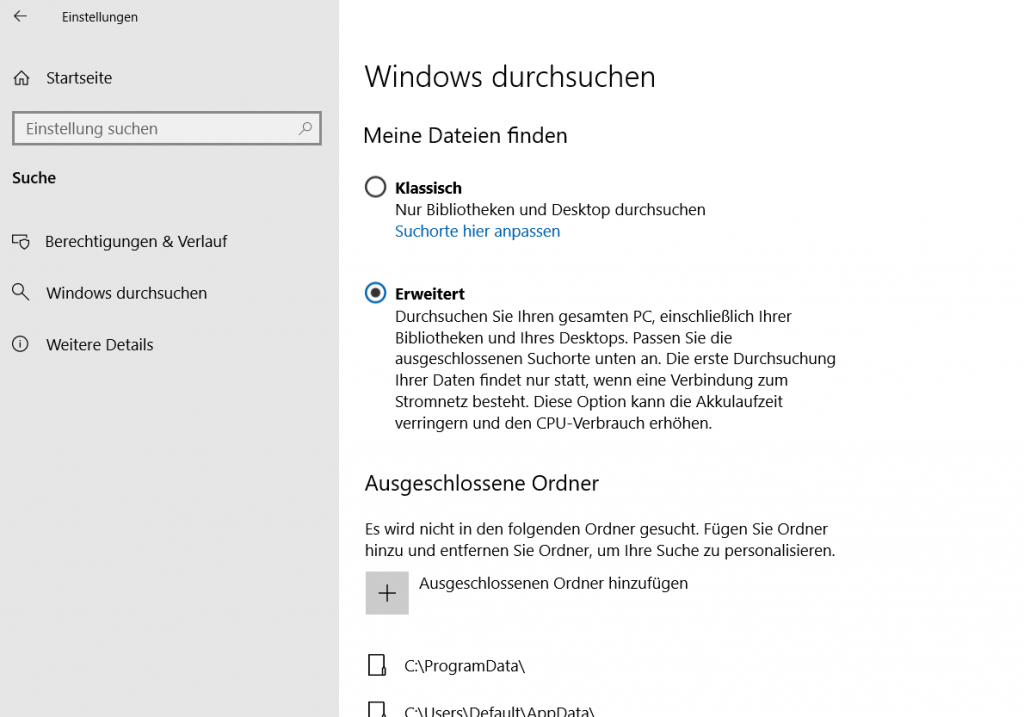
Task: Click the magnifier icon in search box
Action: 305,129
